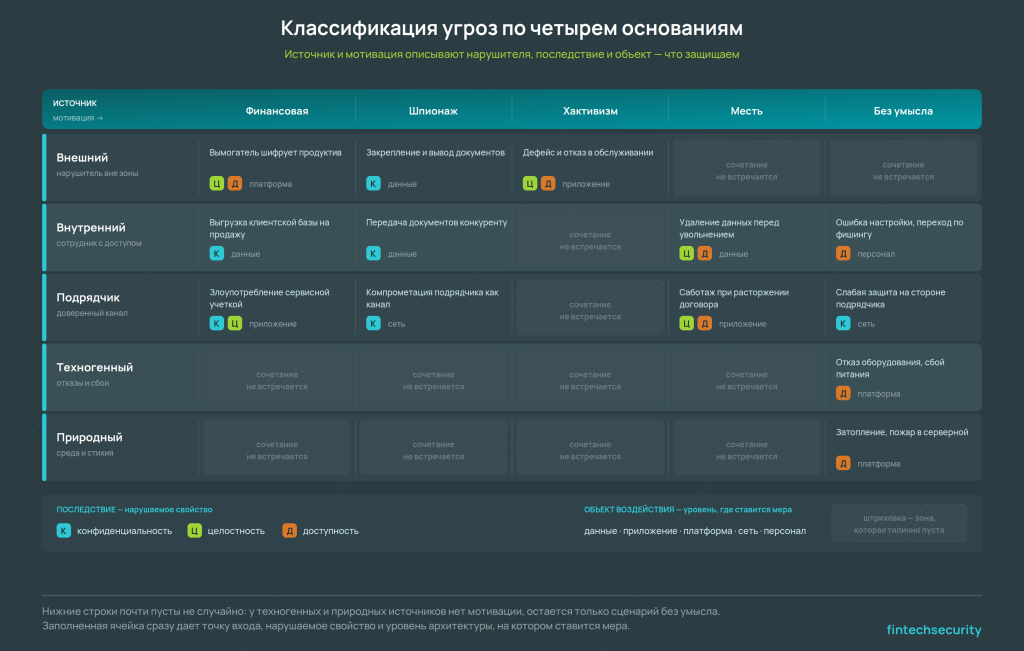The image size is (1024, 651).
Task: Click the 'Техногенный' row heading
Action: pyautogui.click(x=95, y=367)
